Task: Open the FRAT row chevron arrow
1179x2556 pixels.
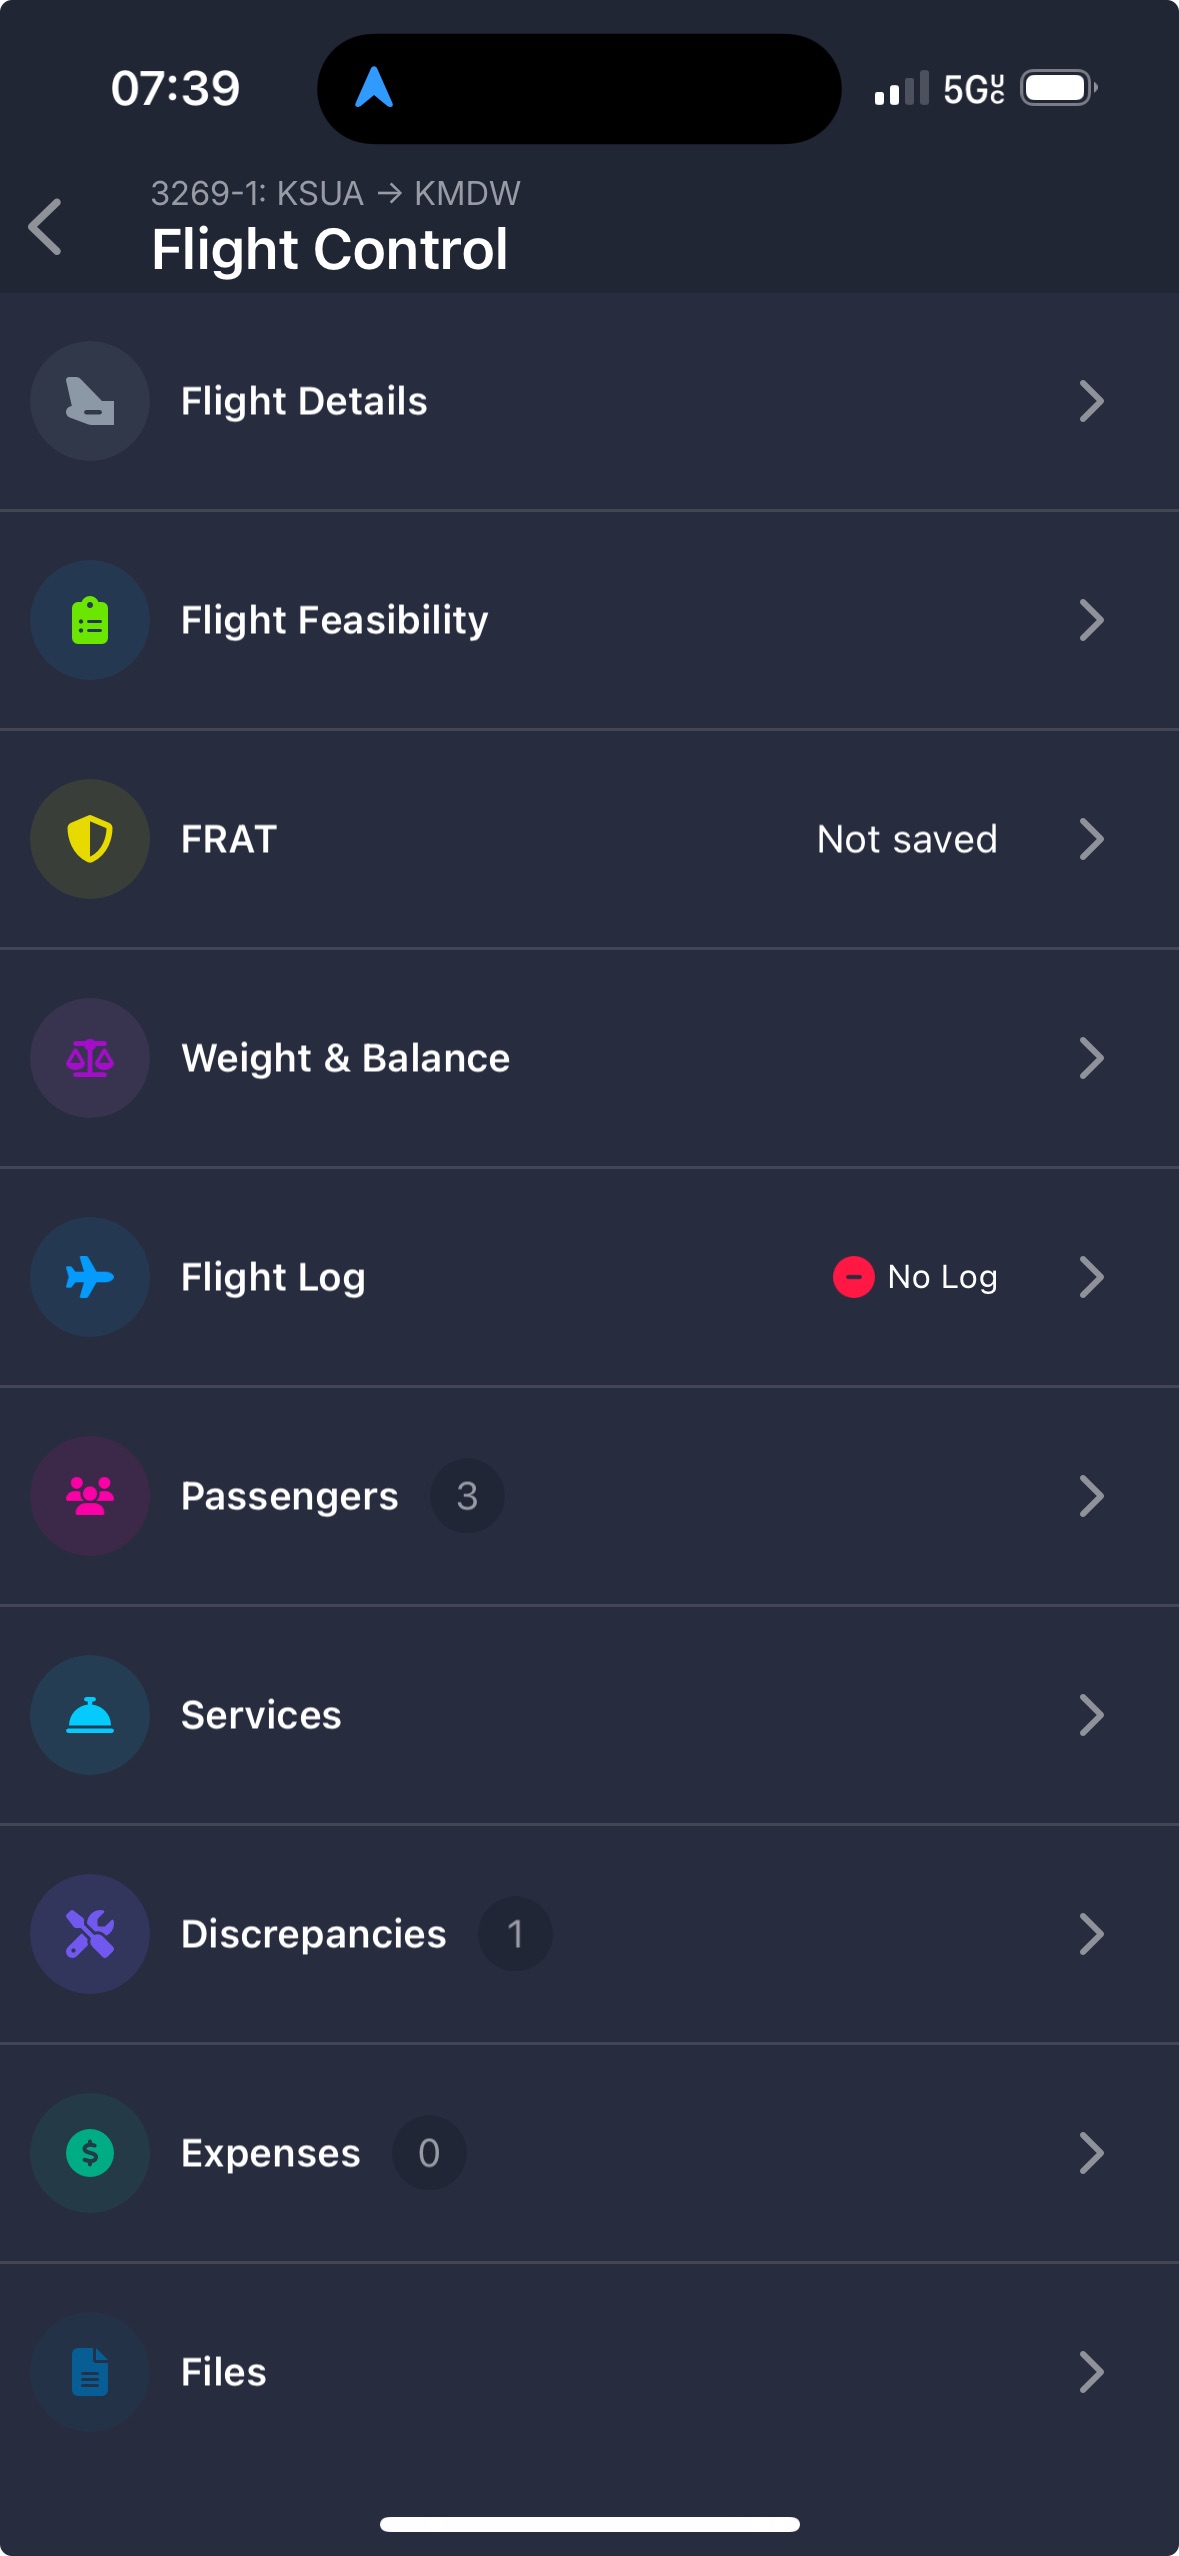Action: point(1091,839)
